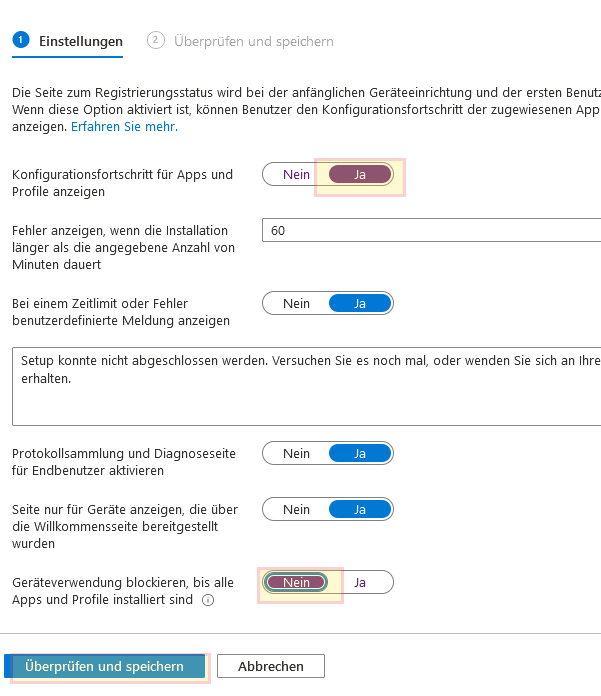
Task: Click the installation minutes field showing 60
Action: coord(430,230)
